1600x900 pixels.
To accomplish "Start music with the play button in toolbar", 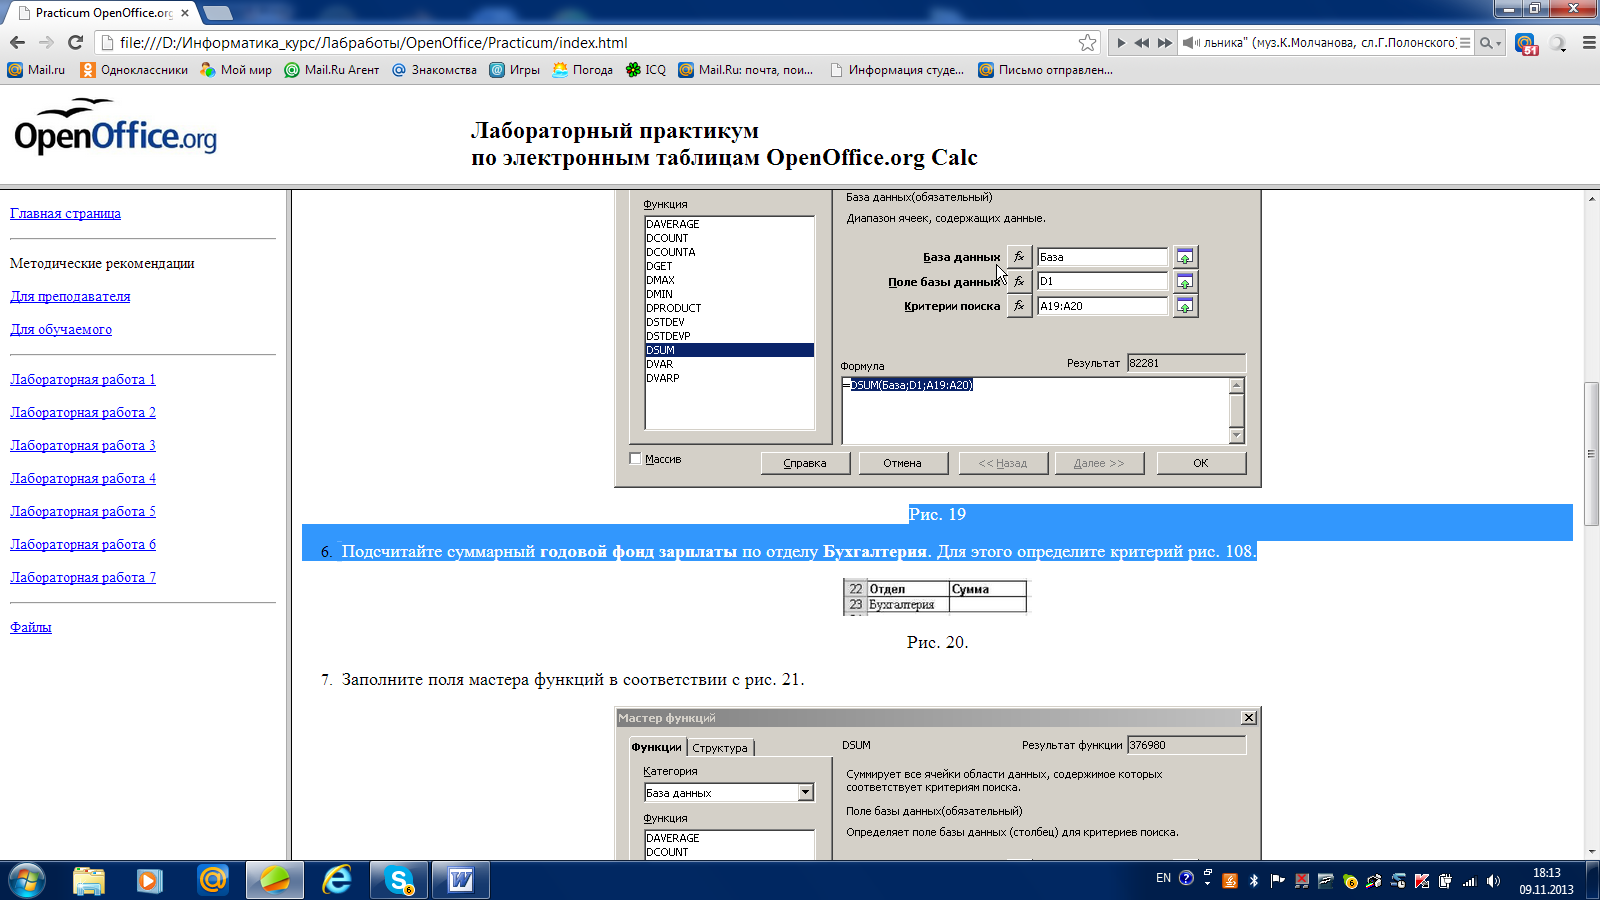I will [x=1121, y=43].
